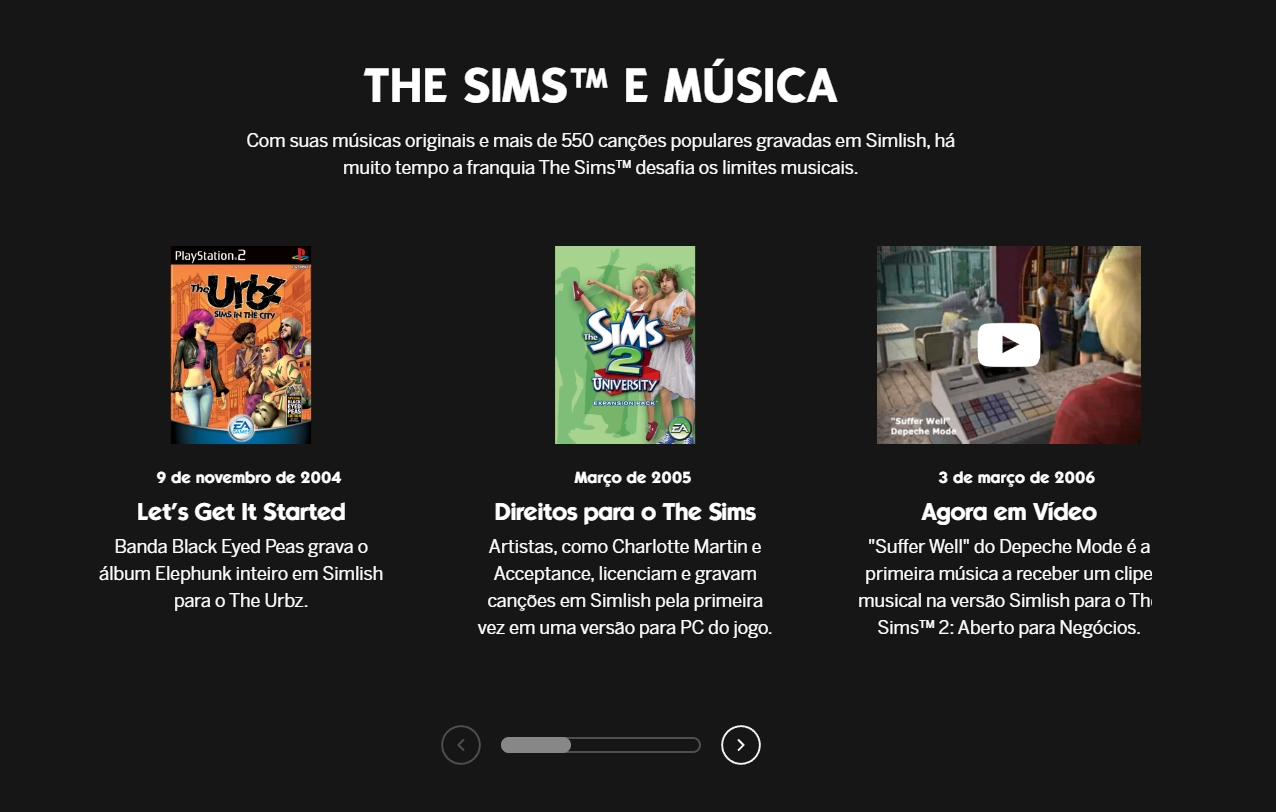Click the next carousel arrow button
Image resolution: width=1276 pixels, height=812 pixels.
click(x=741, y=745)
